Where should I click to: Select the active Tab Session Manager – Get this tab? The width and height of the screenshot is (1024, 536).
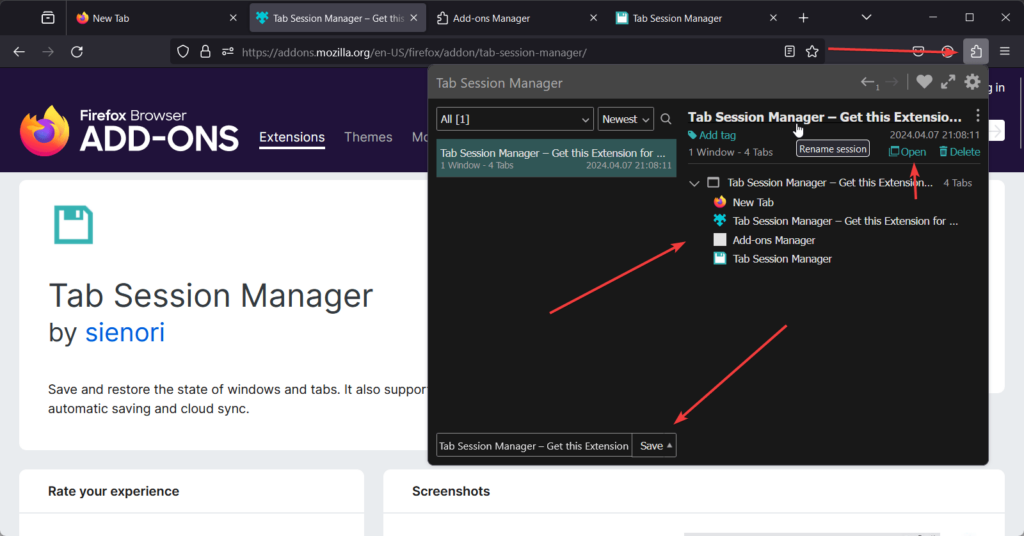pos(338,18)
